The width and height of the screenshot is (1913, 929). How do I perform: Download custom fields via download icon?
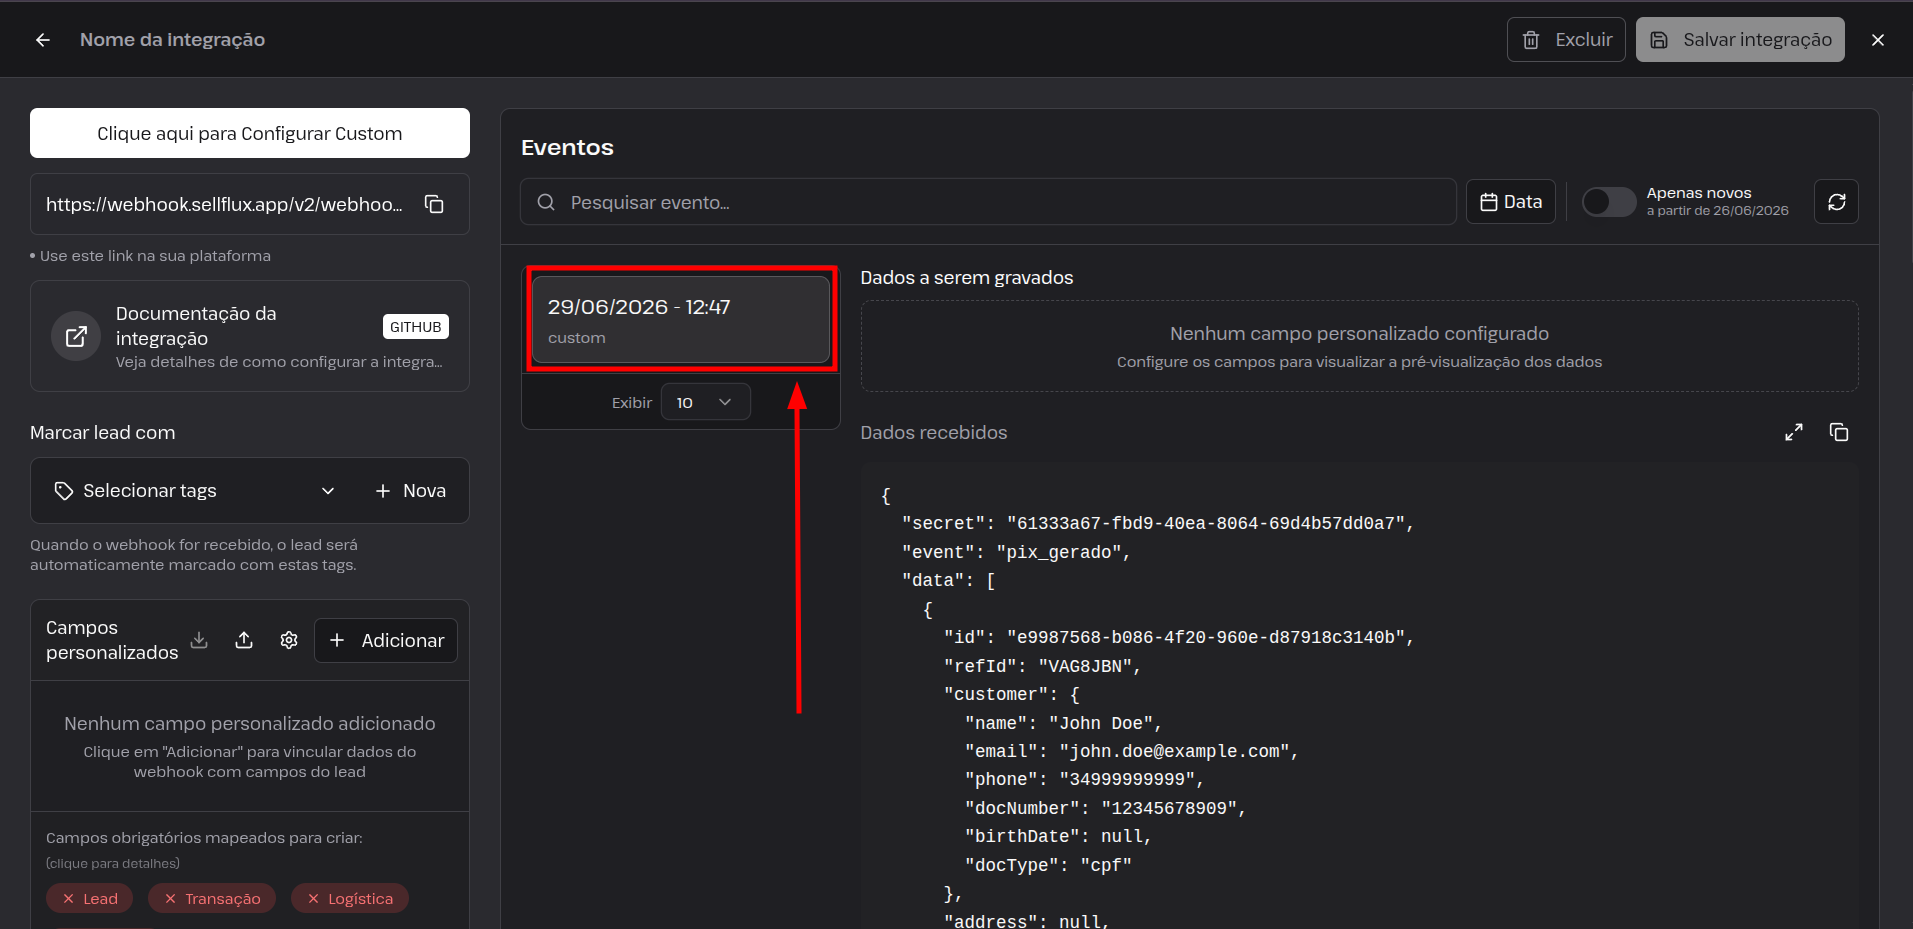[x=199, y=640]
